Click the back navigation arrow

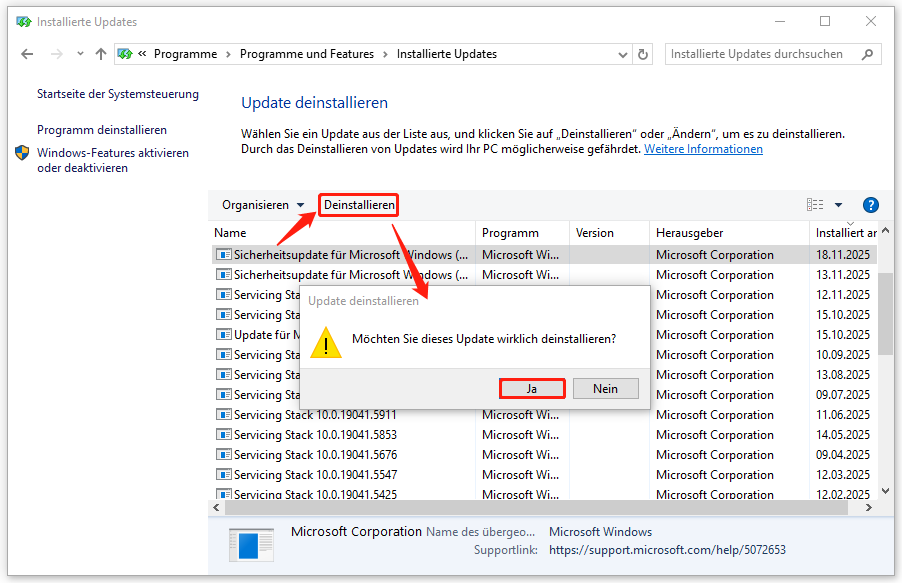click(27, 53)
